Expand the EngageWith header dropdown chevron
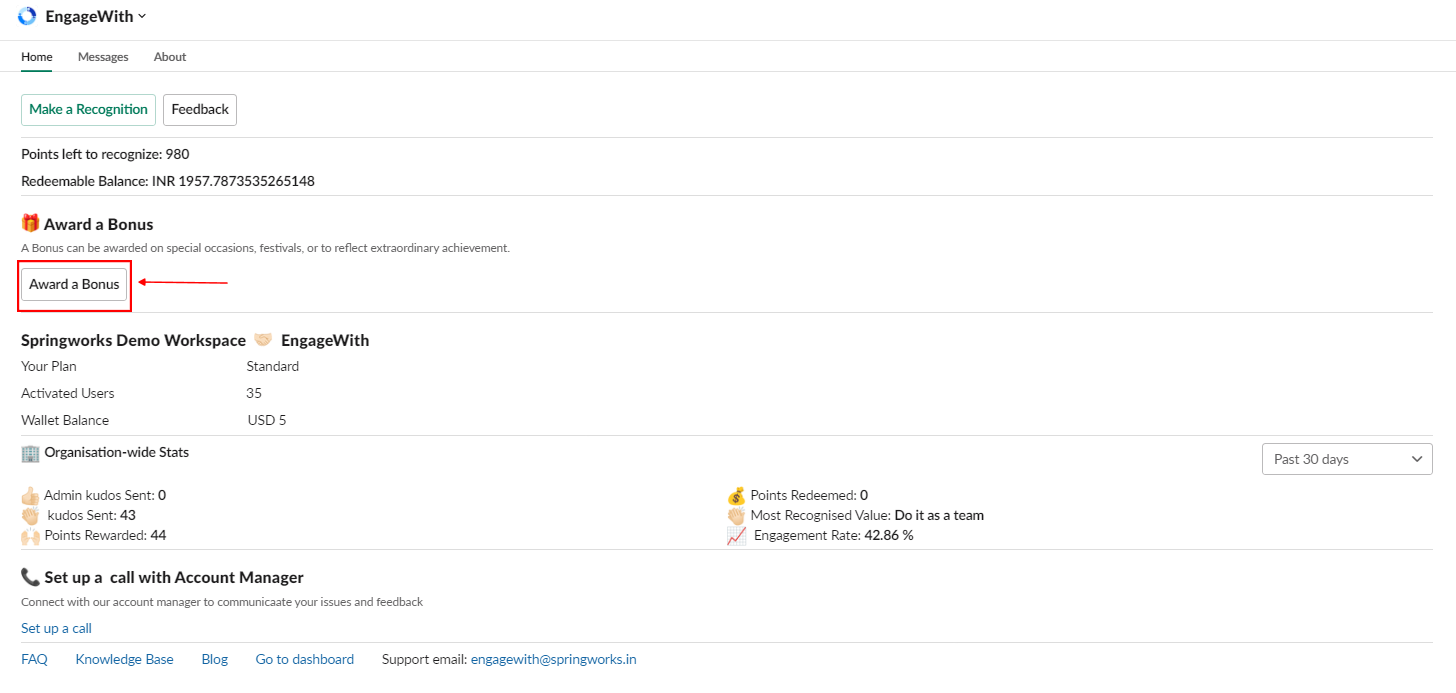This screenshot has width=1456, height=693. coord(142,16)
